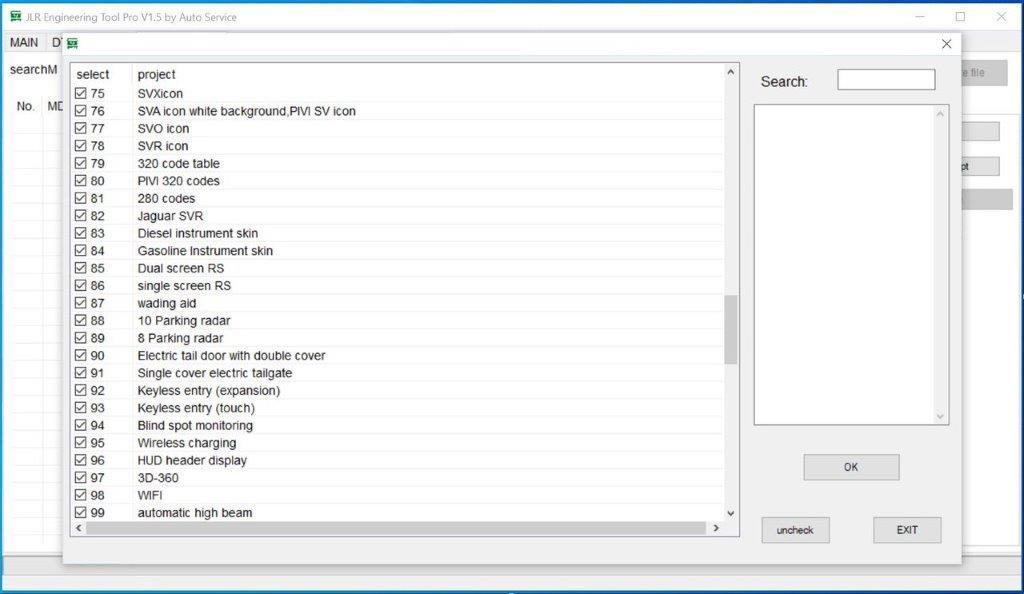Focus the Search input field
The width and height of the screenshot is (1024, 594).
coord(886,80)
